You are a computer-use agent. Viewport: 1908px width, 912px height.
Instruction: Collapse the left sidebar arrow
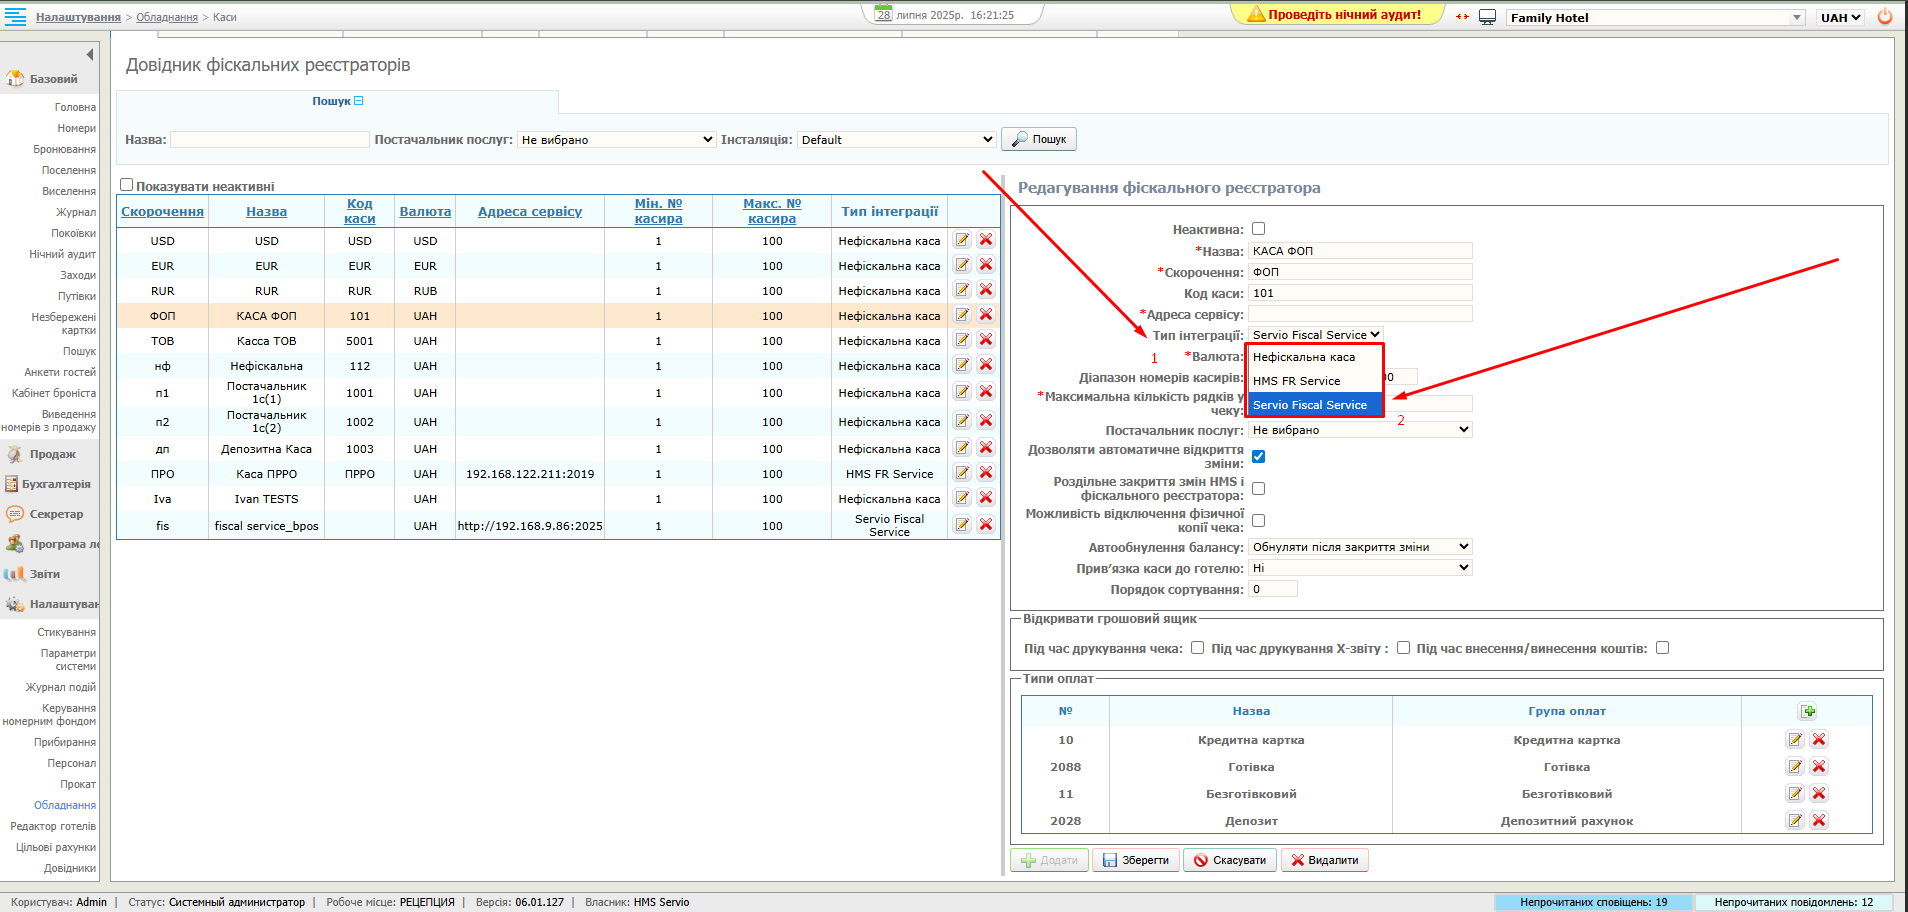click(90, 55)
